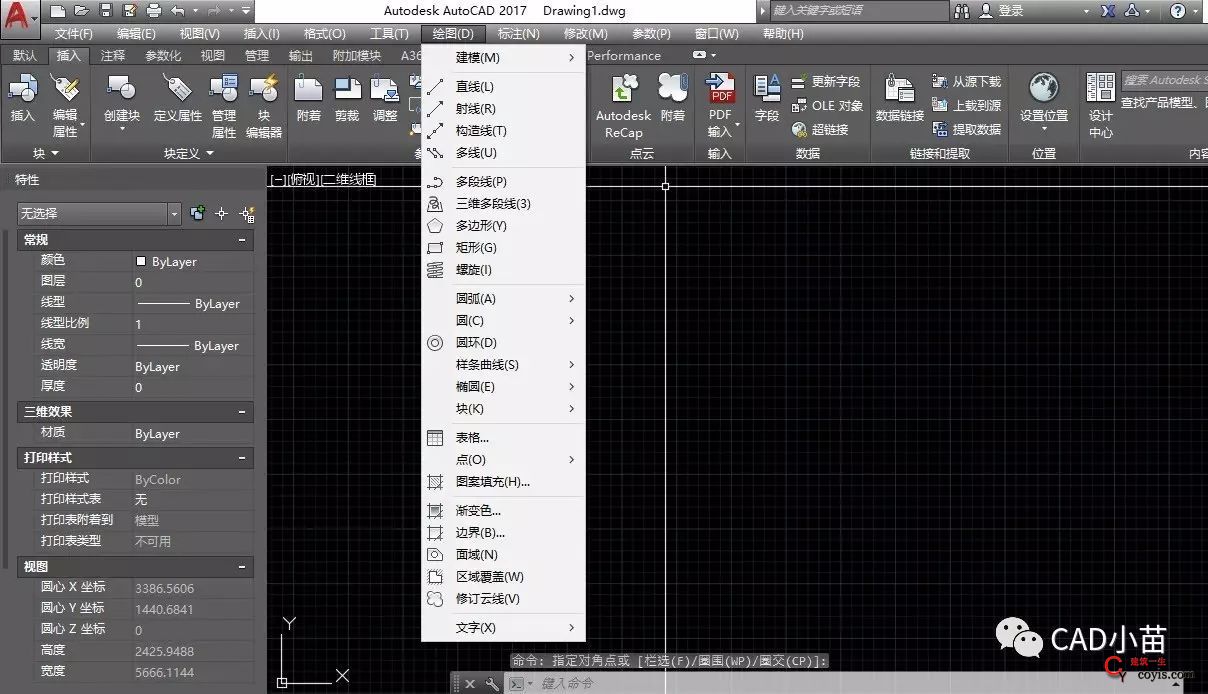Click the 登录 sign-in button
Screen dimensions: 1208x694
pyautogui.click(x=1002, y=11)
